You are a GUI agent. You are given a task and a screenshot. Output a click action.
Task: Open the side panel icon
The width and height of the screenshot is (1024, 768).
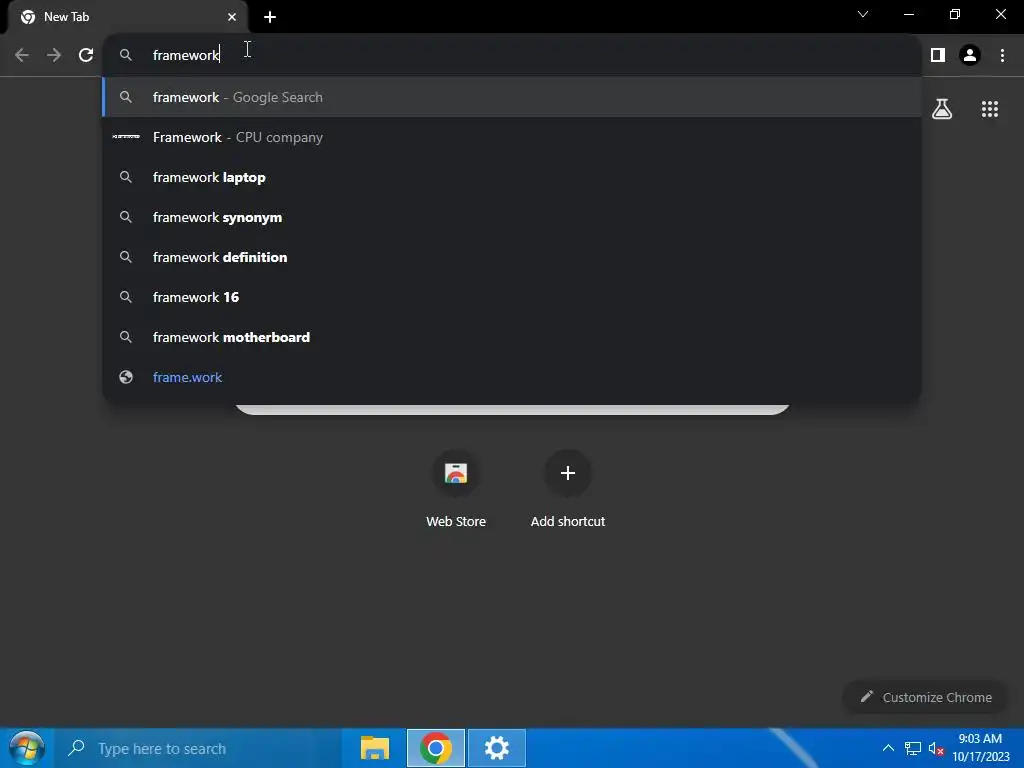pyautogui.click(x=938, y=55)
